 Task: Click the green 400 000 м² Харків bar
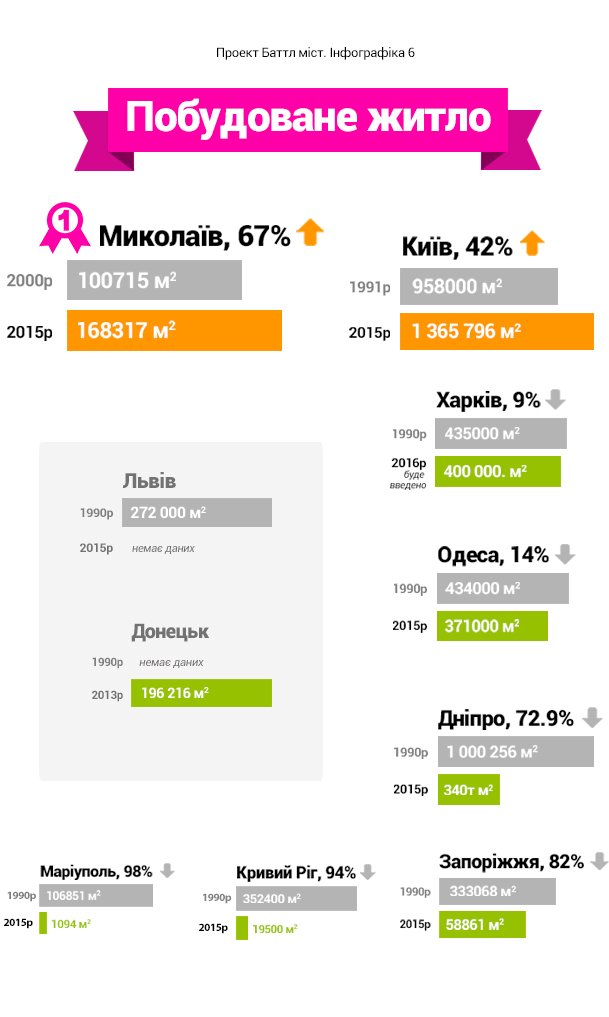(497, 472)
